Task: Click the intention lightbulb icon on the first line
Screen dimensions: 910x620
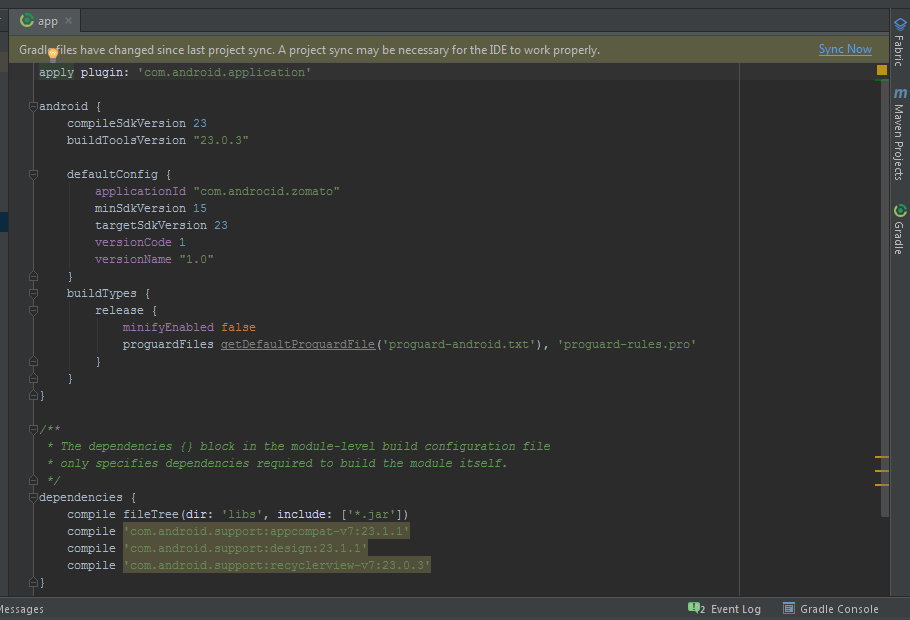Action: coord(52,54)
